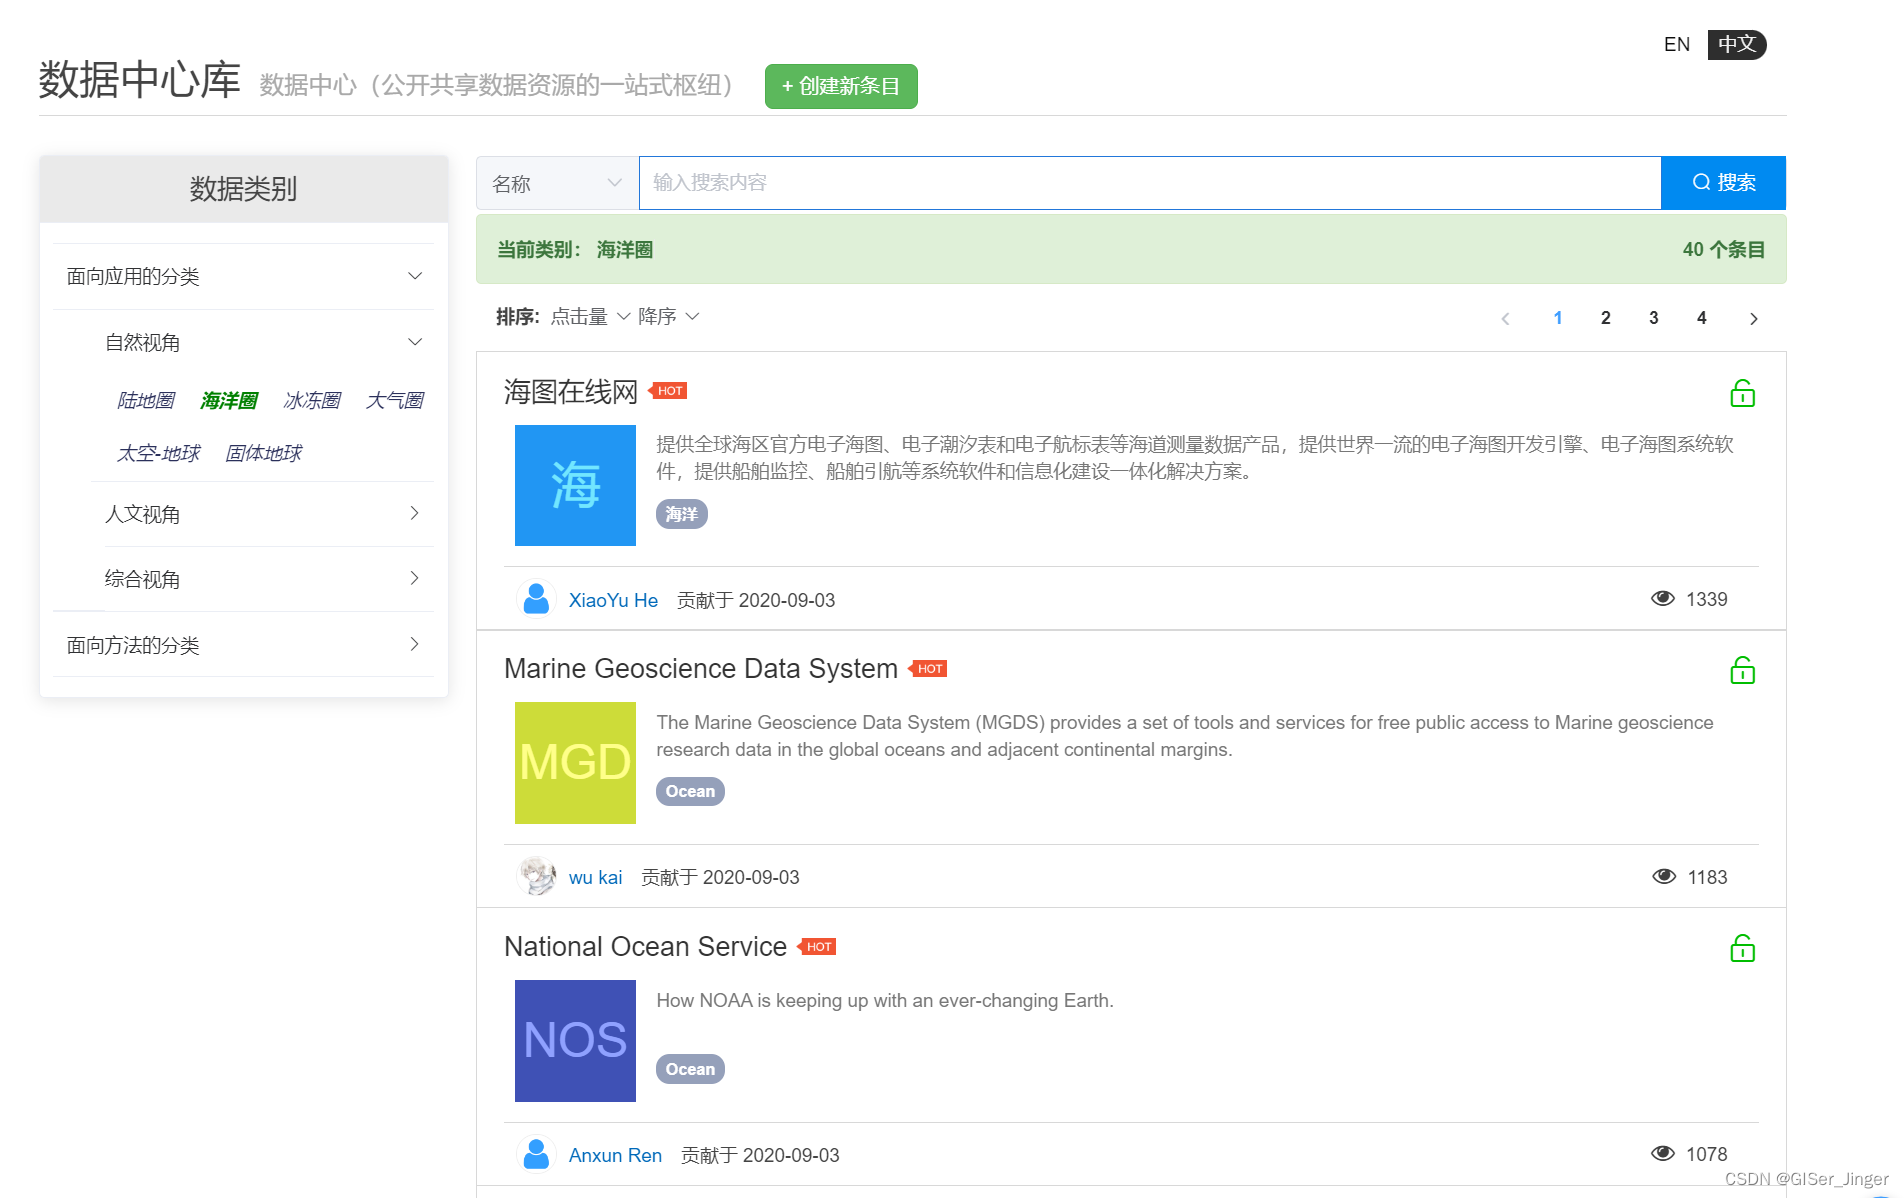Click the eye views icon beside 1078
The image size is (1904, 1198).
point(1663,1153)
